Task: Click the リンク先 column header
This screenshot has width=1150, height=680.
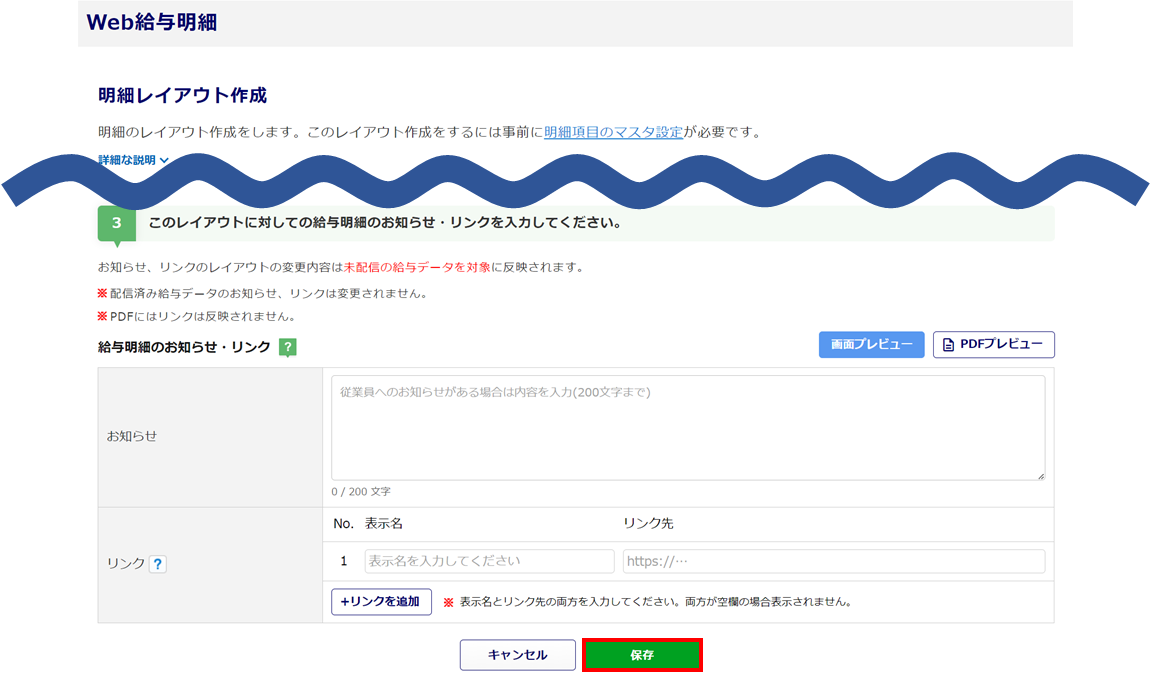Action: pyautogui.click(x=648, y=524)
